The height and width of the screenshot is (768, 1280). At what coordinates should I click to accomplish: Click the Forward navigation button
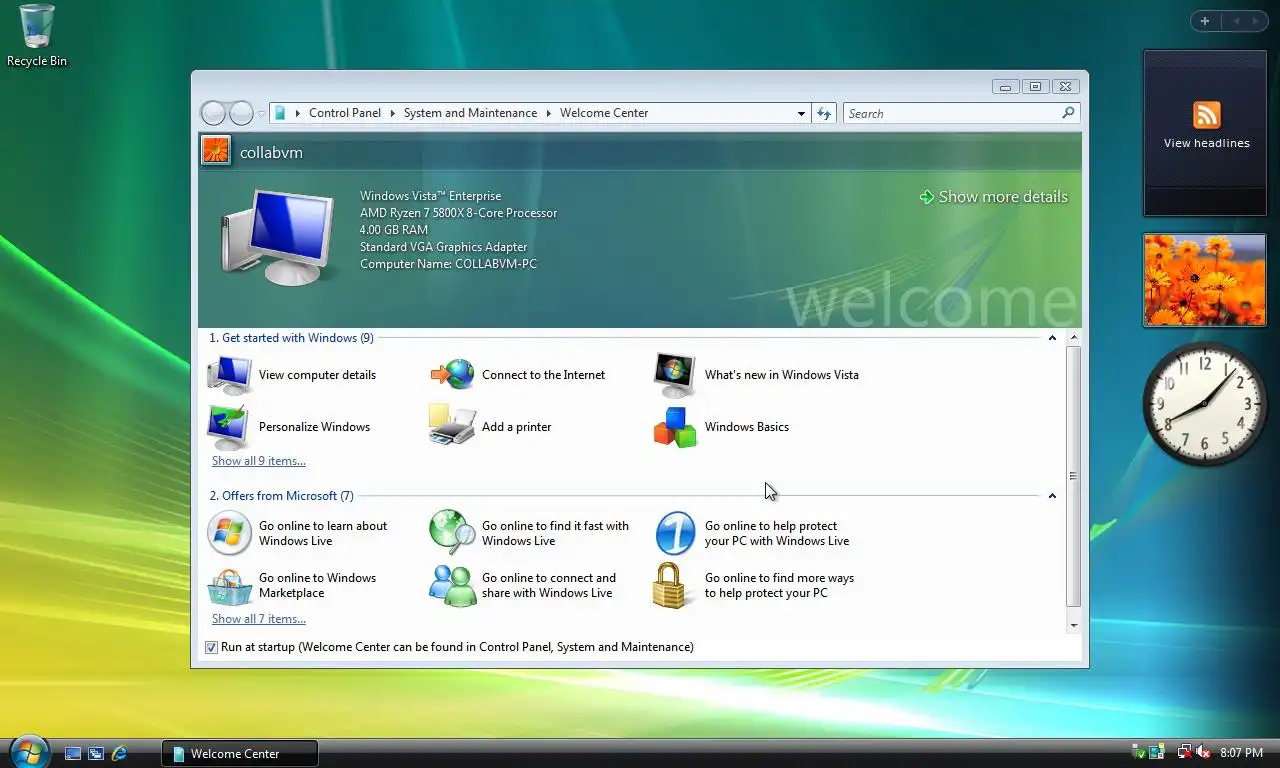(x=242, y=113)
